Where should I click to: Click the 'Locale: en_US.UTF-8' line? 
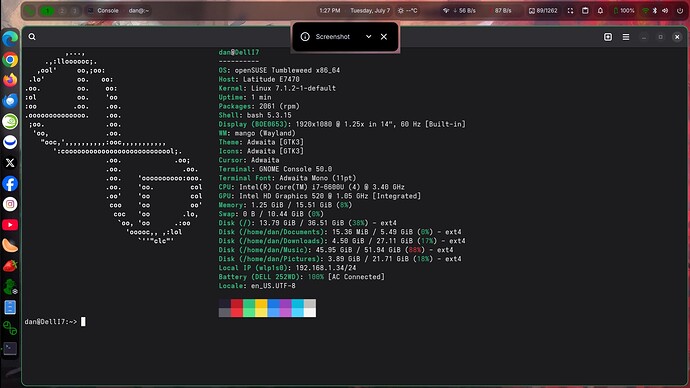[257, 286]
